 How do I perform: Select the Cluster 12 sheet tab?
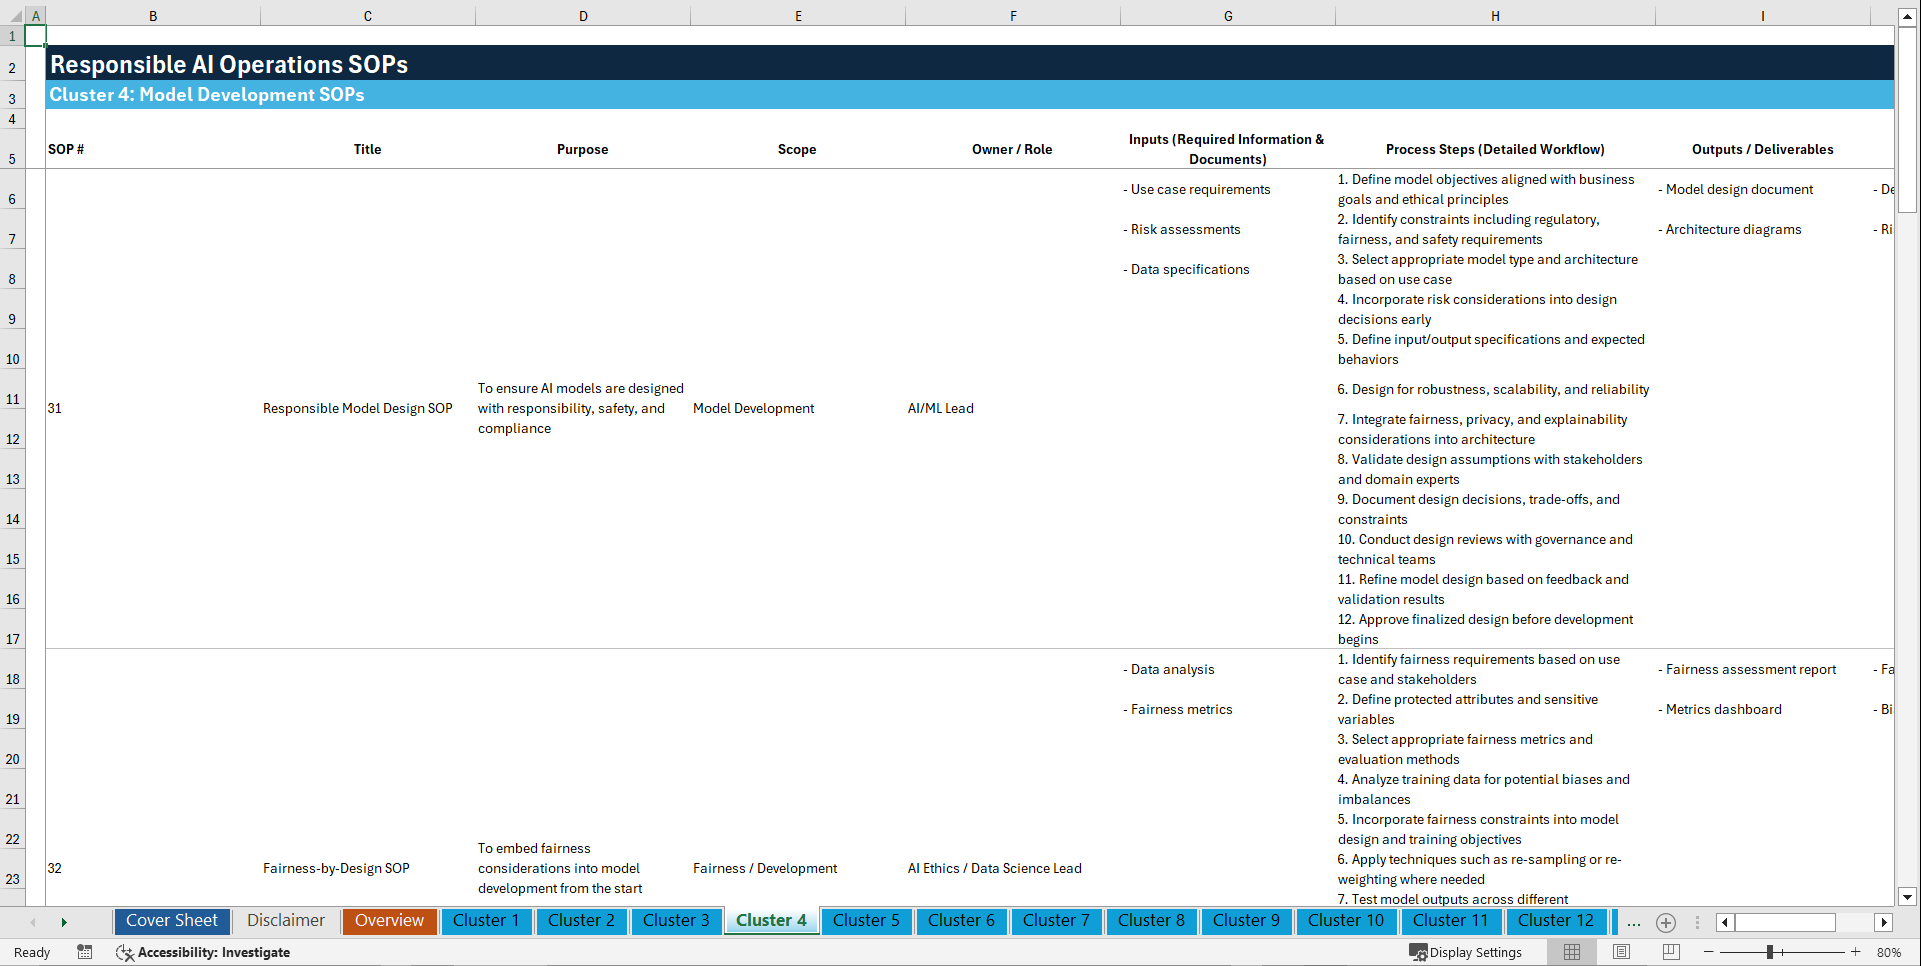1556,921
